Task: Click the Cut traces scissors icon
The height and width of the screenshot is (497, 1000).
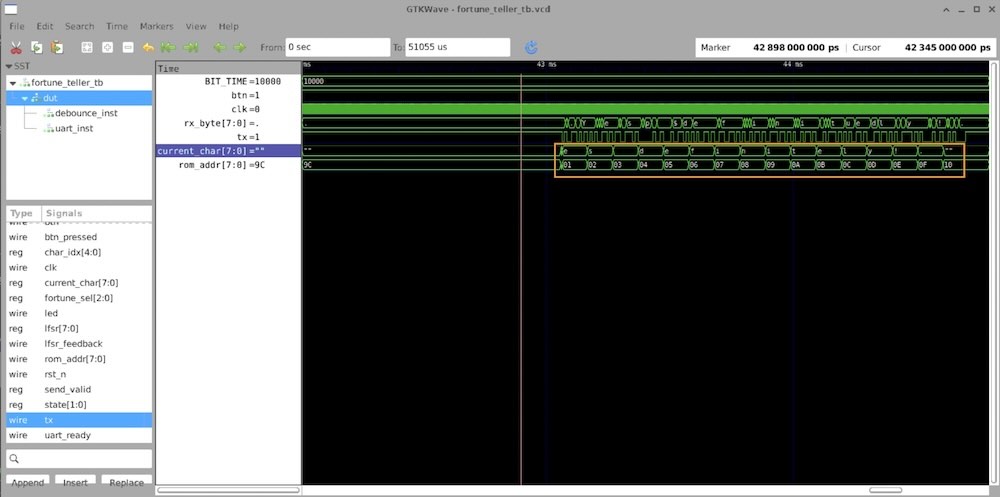Action: [x=16, y=47]
